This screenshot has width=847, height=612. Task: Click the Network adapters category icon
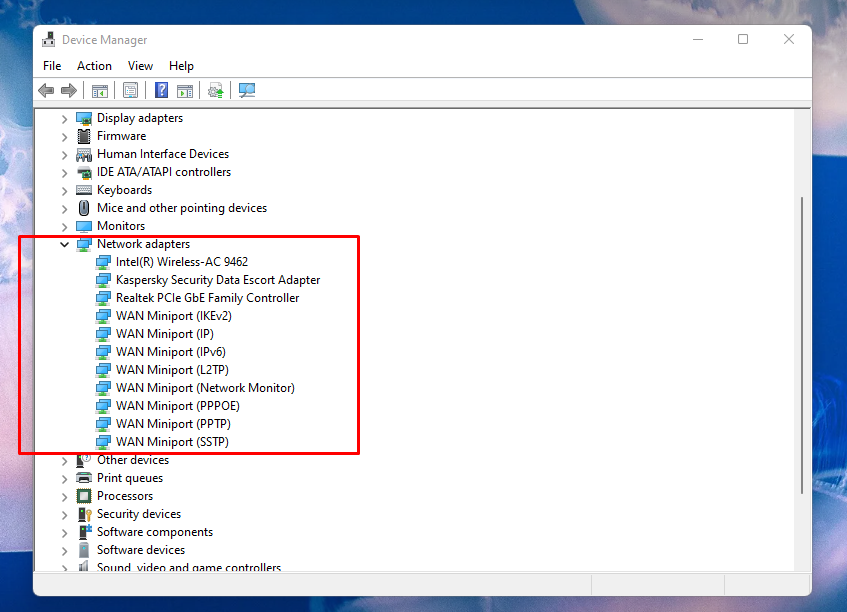(x=84, y=244)
